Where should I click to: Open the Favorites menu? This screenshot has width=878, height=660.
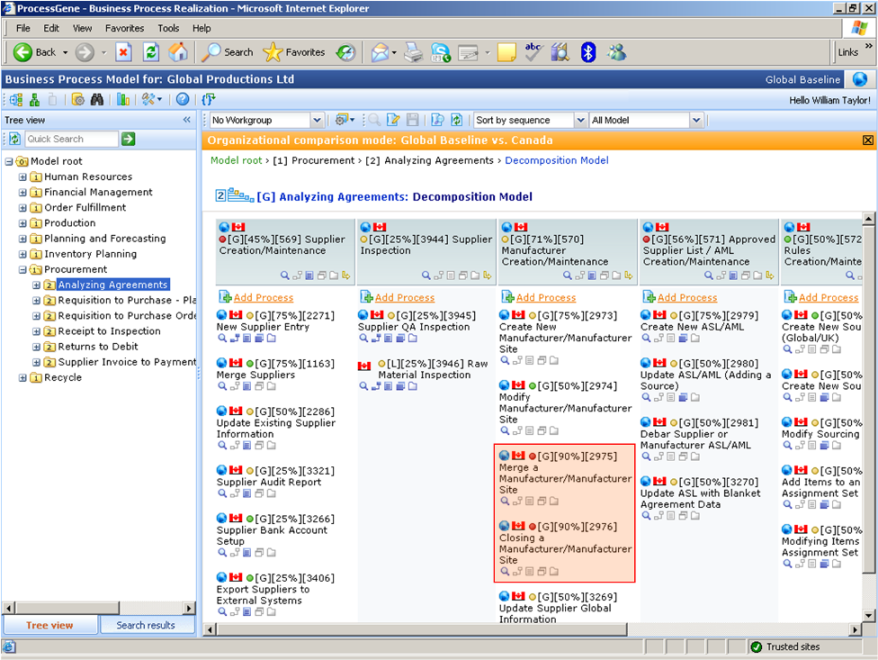(x=124, y=28)
